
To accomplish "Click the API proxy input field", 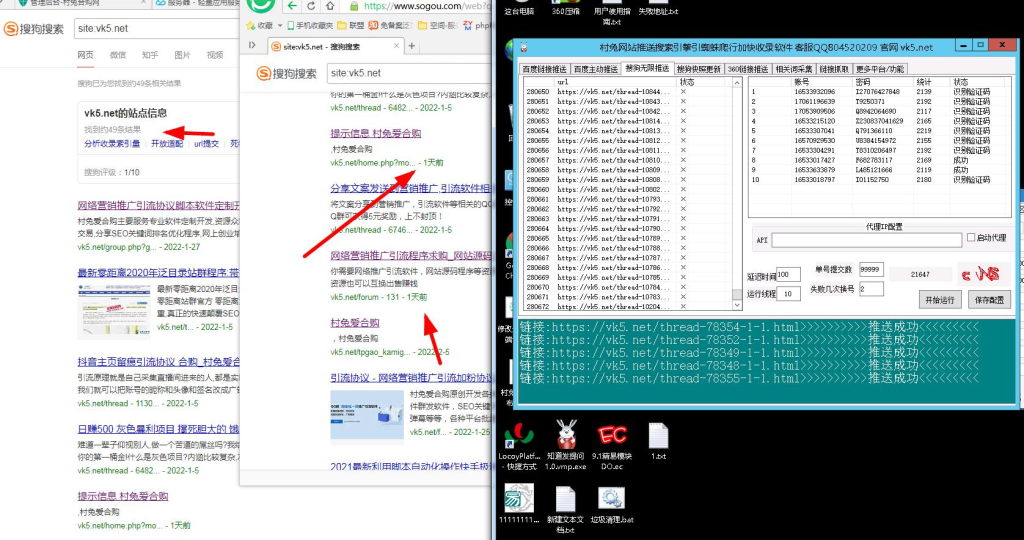I will (867, 240).
